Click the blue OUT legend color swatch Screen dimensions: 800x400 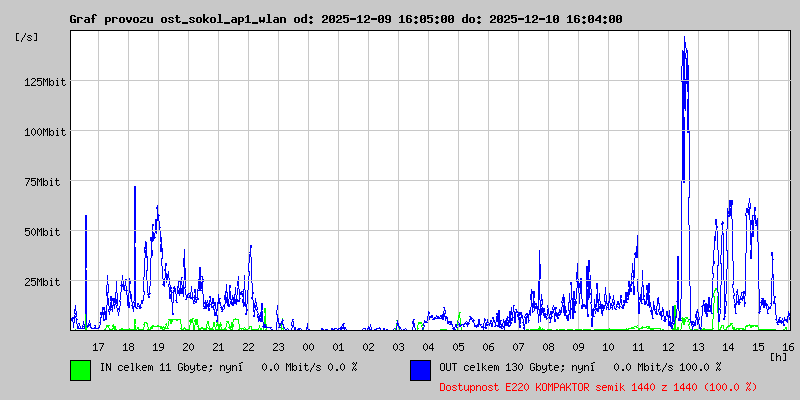420,370
